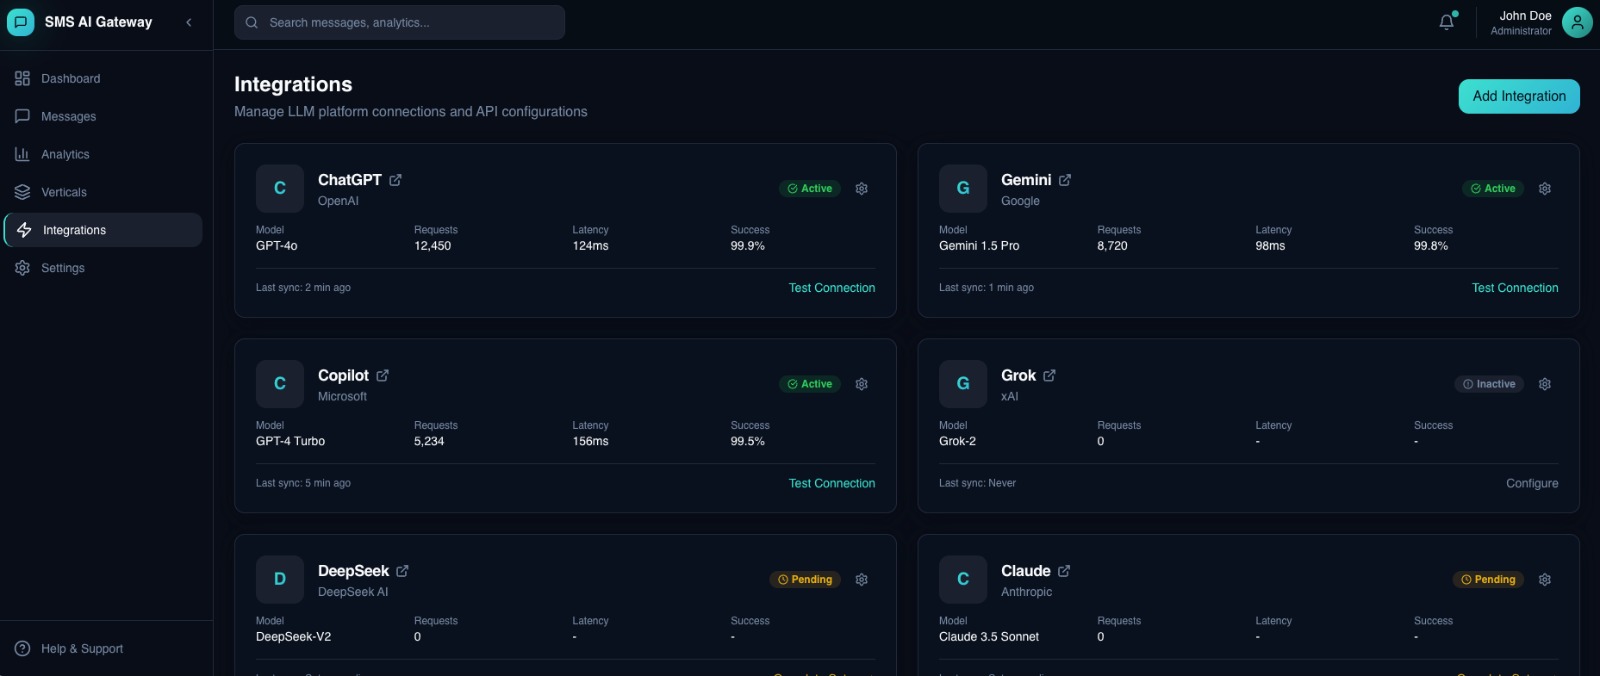Click the Gemini 1.5 Pro model value
The height and width of the screenshot is (676, 1600).
coord(979,246)
